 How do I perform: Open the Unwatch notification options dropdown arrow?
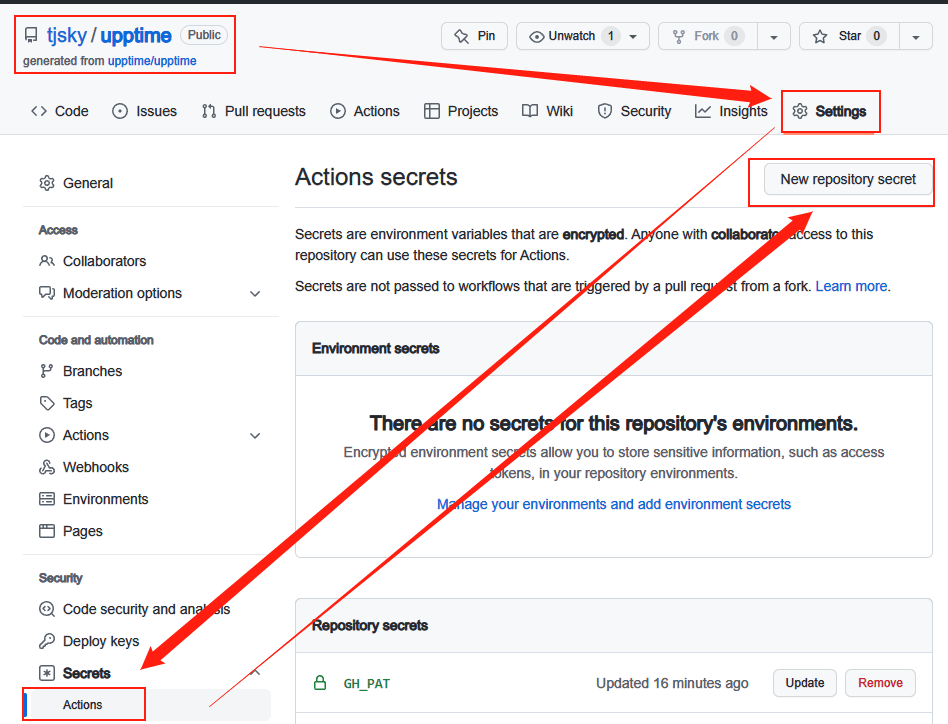coord(633,37)
